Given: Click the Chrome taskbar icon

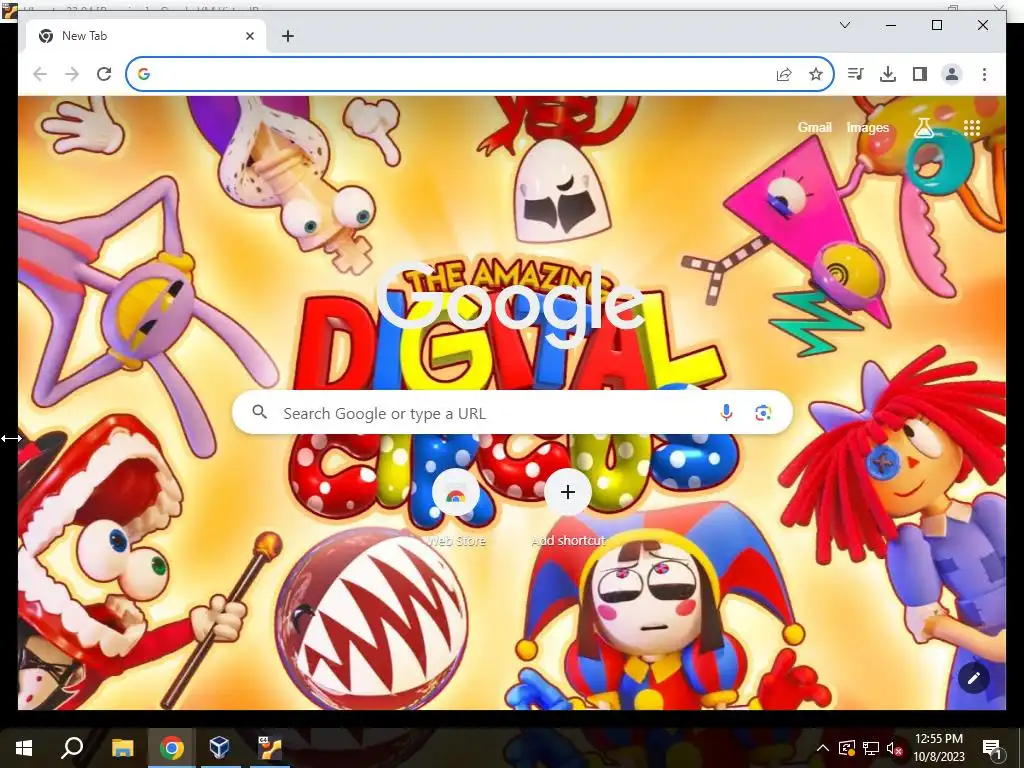Looking at the screenshot, I should [x=171, y=748].
